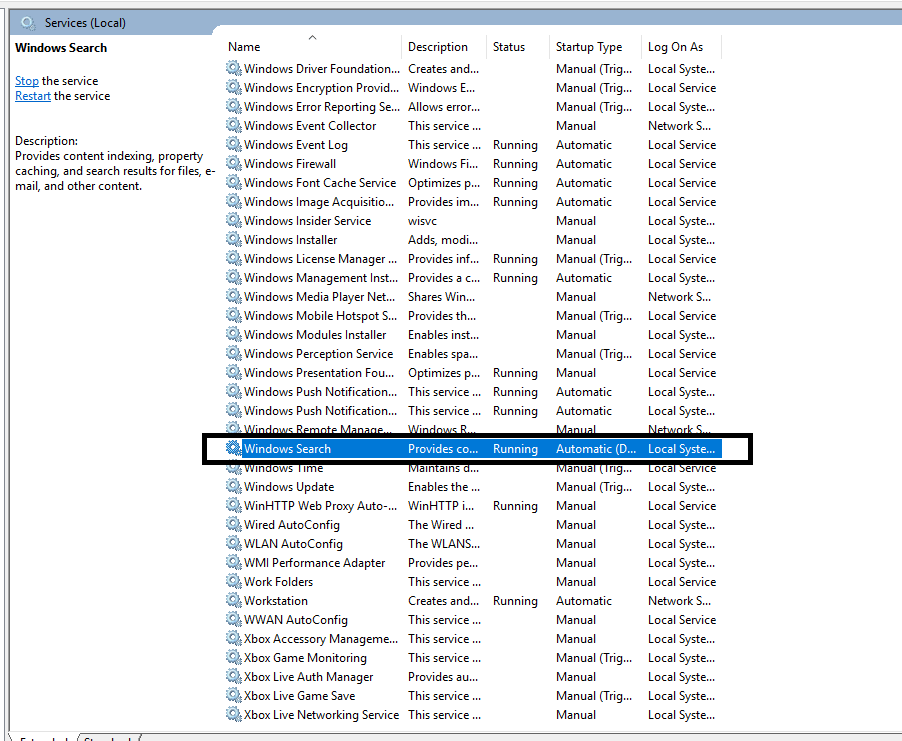
Task: Click the gear icon for Windows Firewall
Action: [234, 163]
